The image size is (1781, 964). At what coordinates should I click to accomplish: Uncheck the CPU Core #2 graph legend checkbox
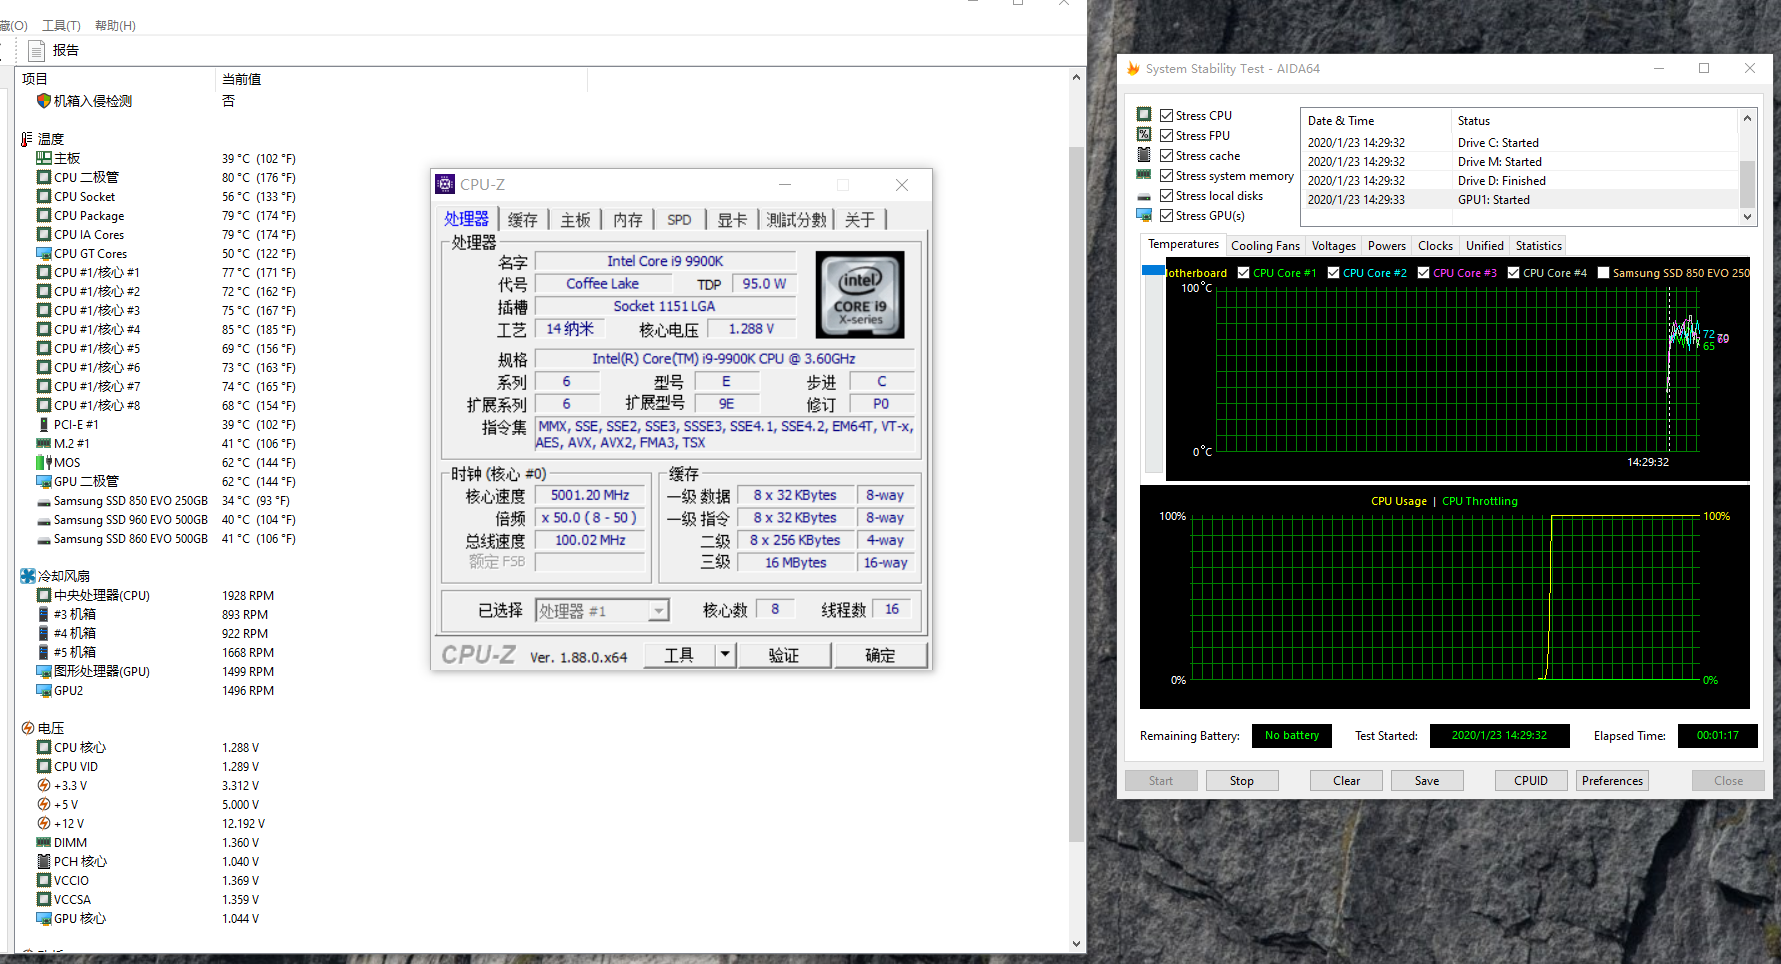[1336, 272]
